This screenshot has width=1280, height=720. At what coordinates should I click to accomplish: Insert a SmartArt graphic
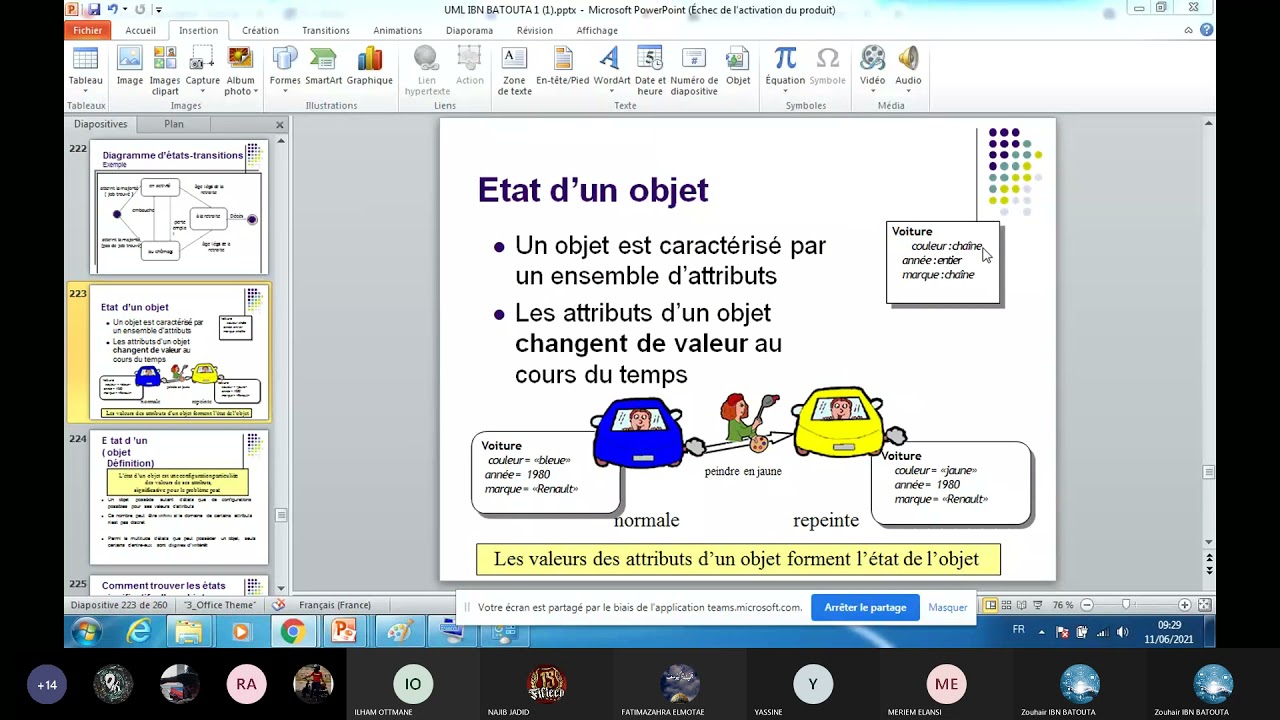(x=323, y=67)
